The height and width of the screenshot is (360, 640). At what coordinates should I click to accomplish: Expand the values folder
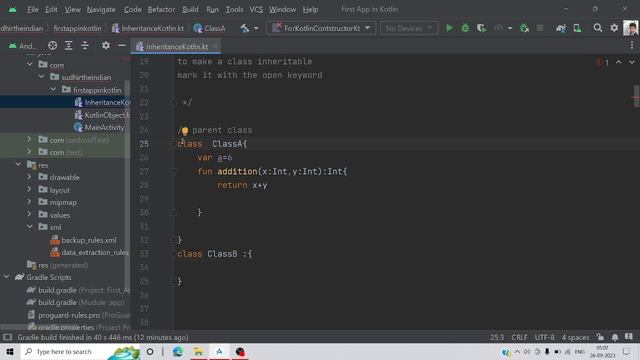(29, 215)
